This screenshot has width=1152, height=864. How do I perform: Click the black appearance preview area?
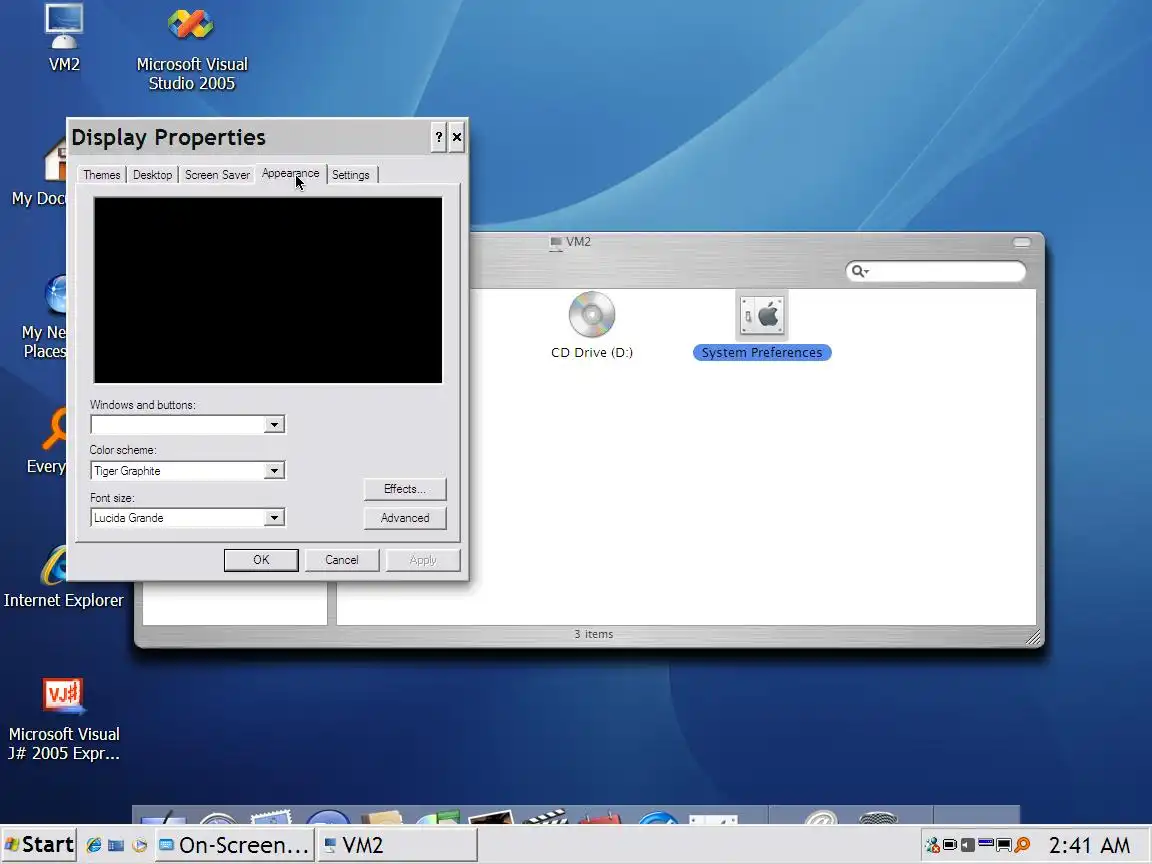click(268, 290)
